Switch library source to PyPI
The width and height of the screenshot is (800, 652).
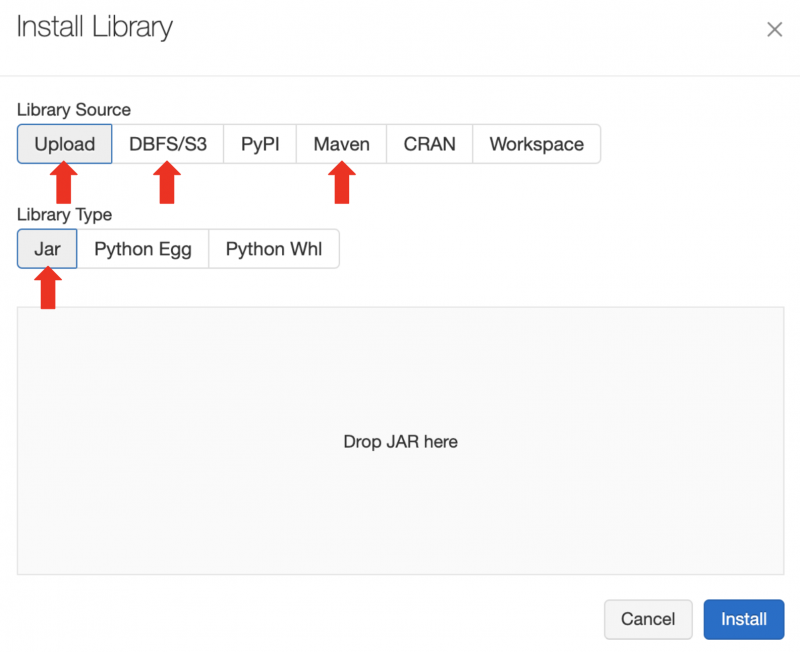pyautogui.click(x=260, y=144)
